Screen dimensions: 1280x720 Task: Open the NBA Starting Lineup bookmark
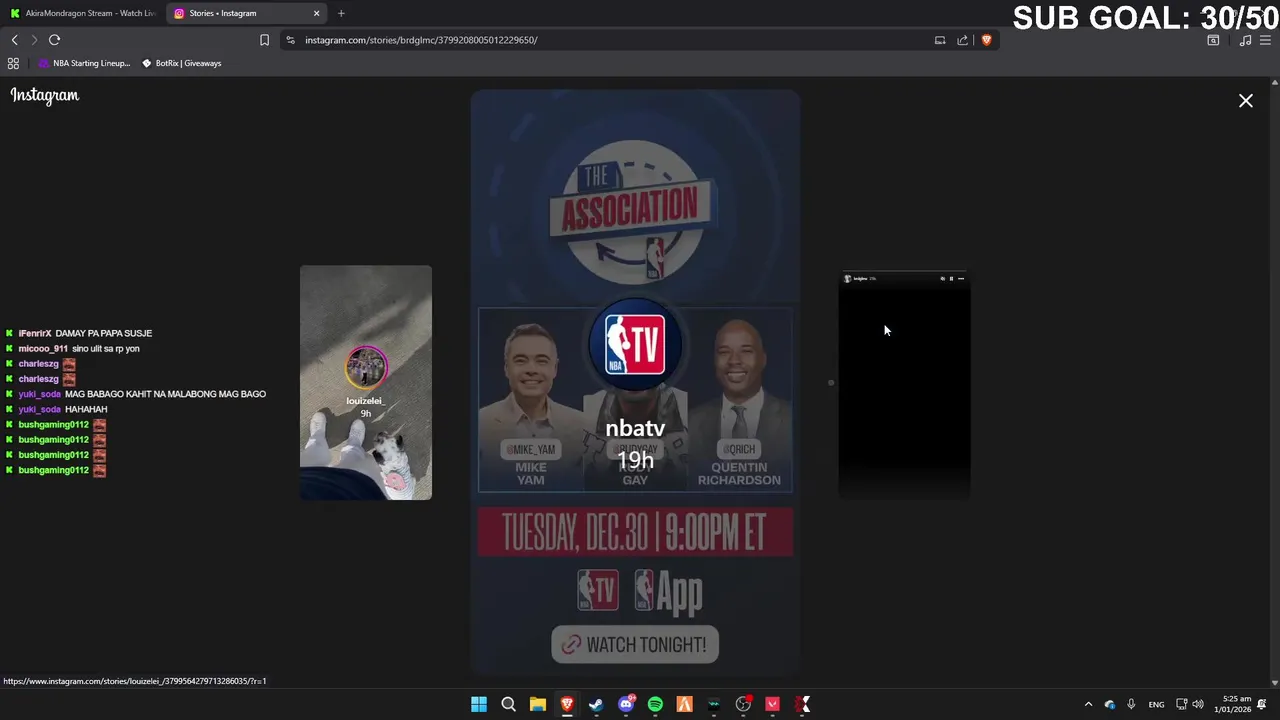pyautogui.click(x=84, y=63)
